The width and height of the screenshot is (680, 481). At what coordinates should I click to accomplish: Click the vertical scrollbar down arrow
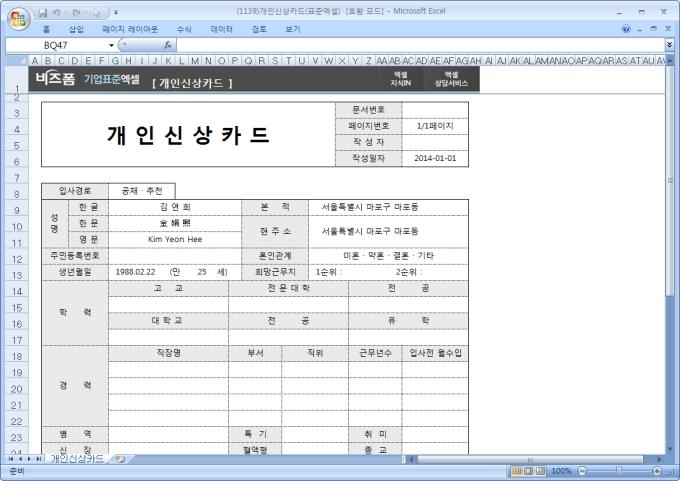pos(670,449)
